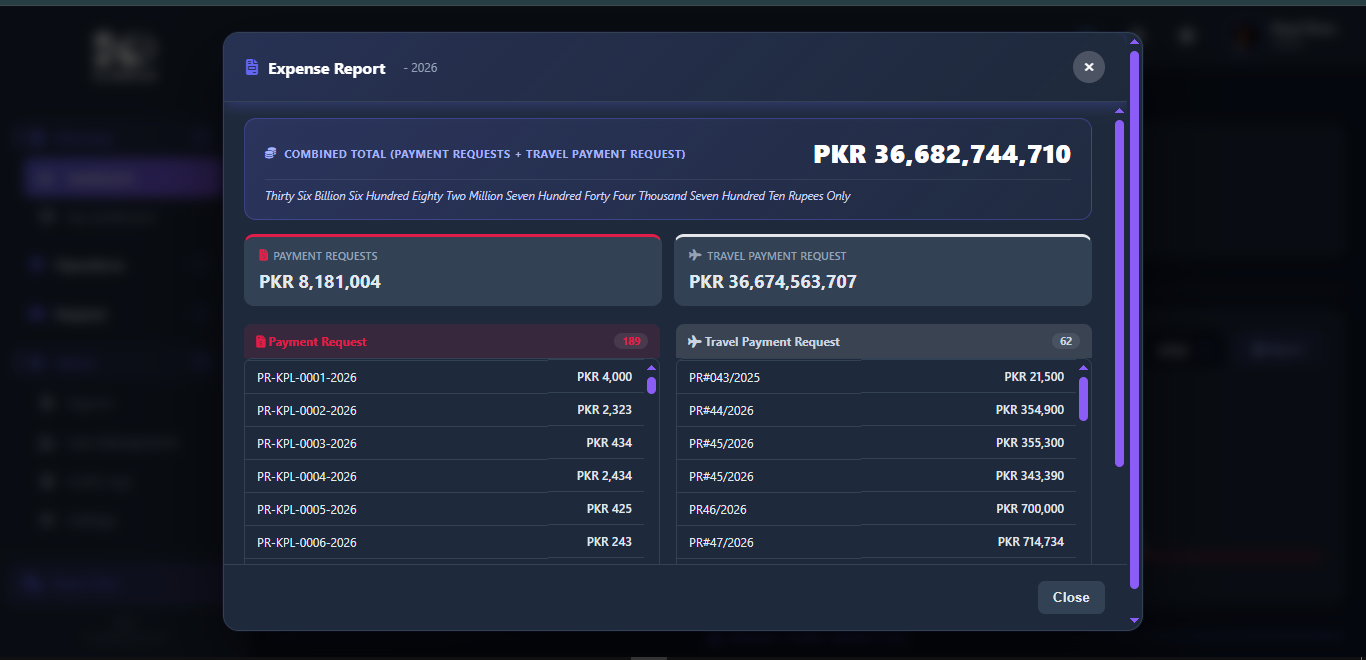Click the amount PKR 434
Screen dimensions: 1366x660
coord(609,443)
